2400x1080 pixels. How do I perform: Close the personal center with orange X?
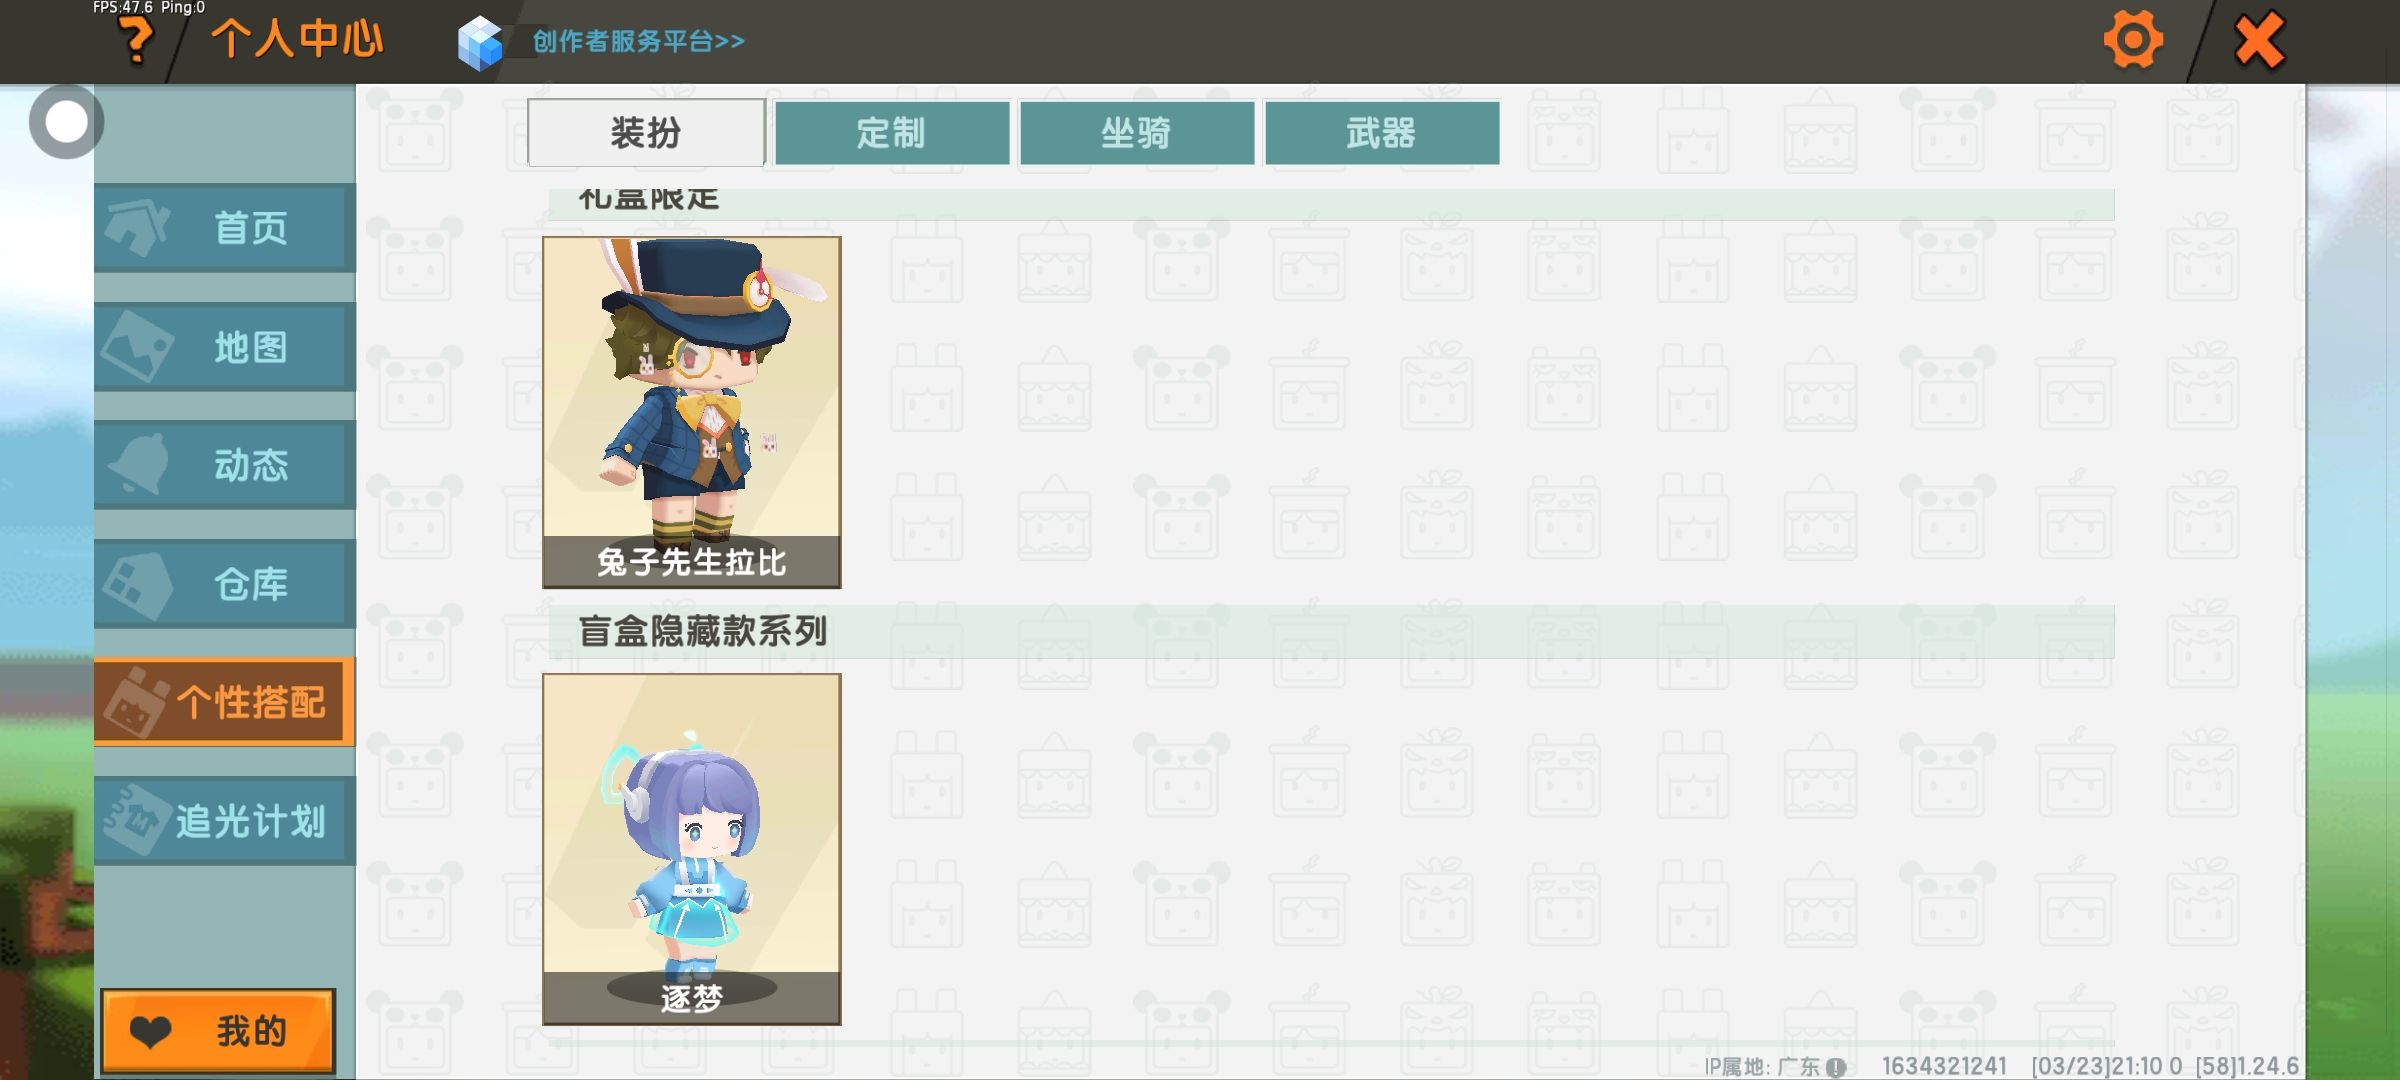click(x=2259, y=41)
